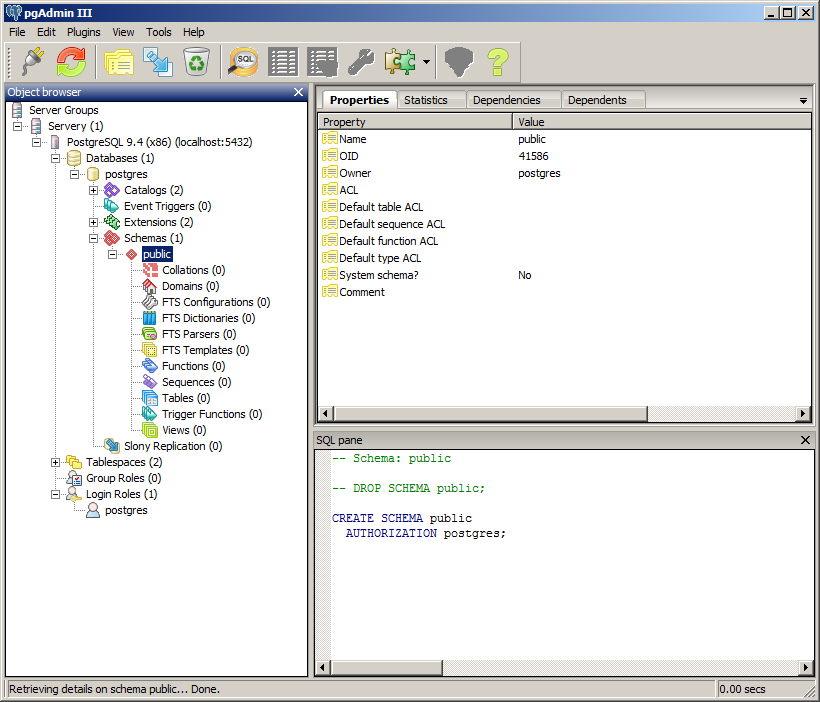Expand the Tablespaces (2) node

click(56, 462)
